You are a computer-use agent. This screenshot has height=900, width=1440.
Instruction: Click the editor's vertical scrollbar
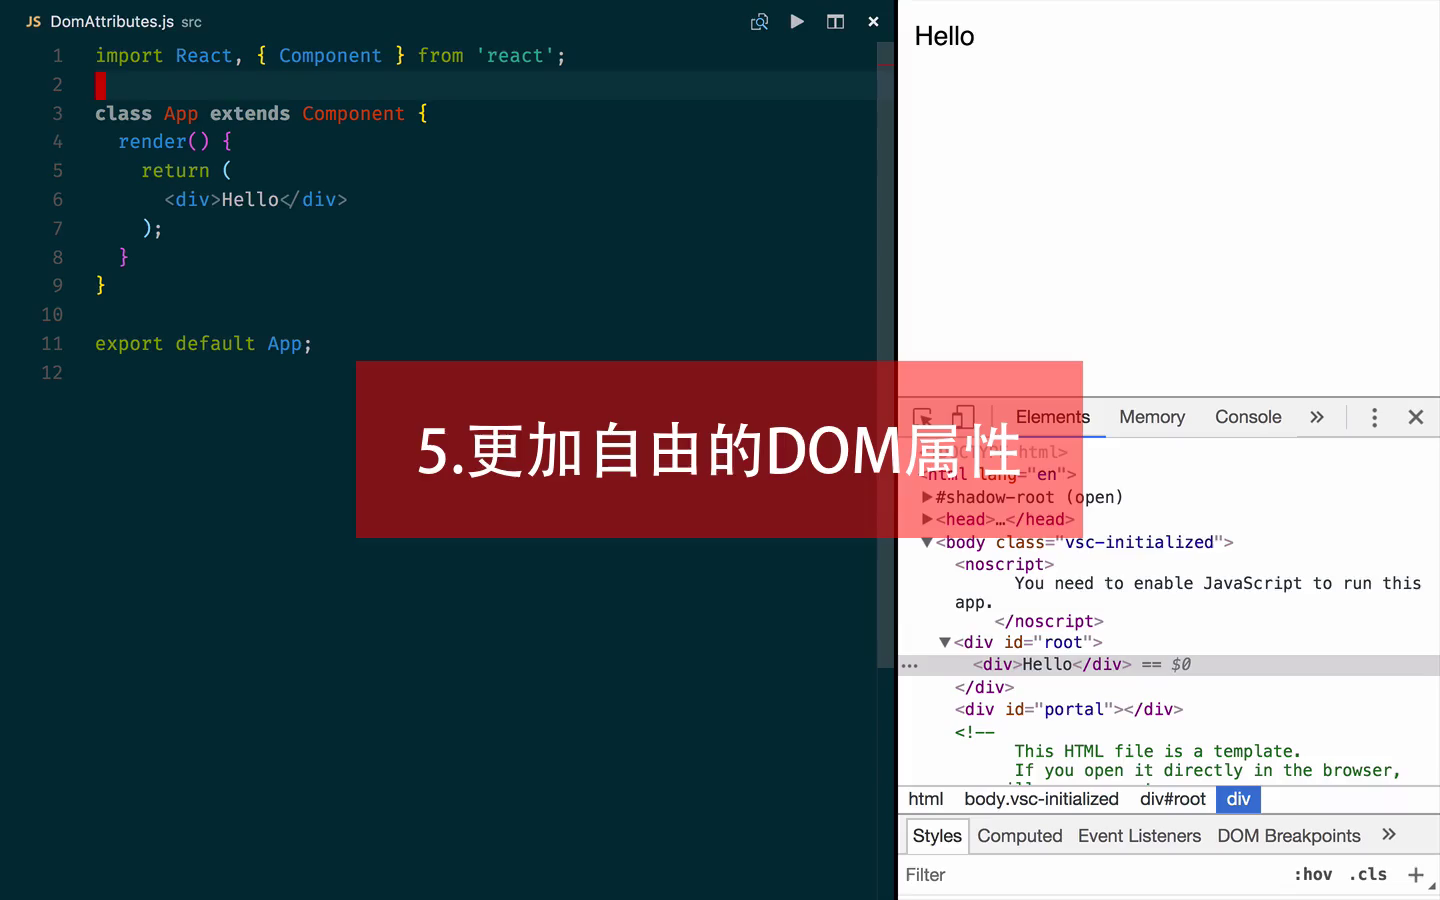tap(885, 355)
